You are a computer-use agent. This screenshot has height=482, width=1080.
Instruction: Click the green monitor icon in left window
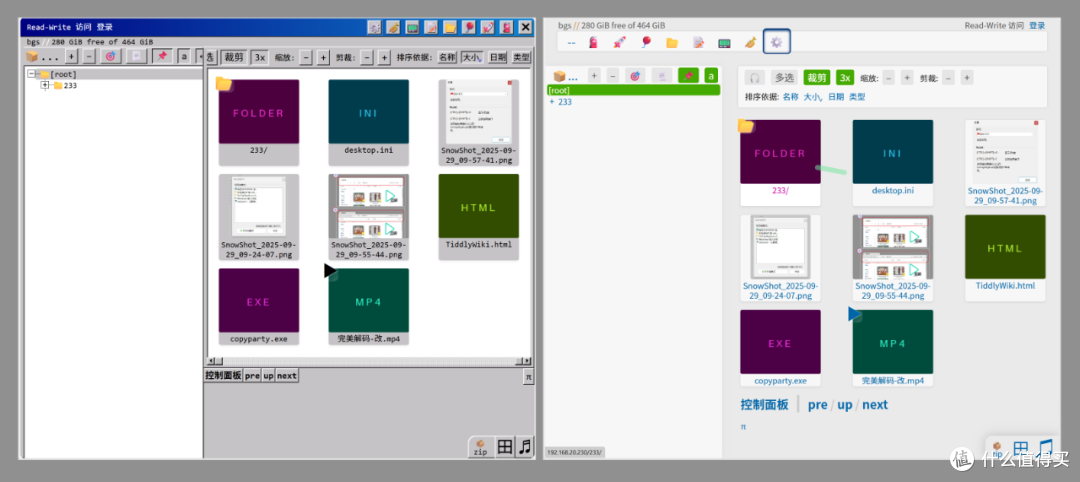413,28
